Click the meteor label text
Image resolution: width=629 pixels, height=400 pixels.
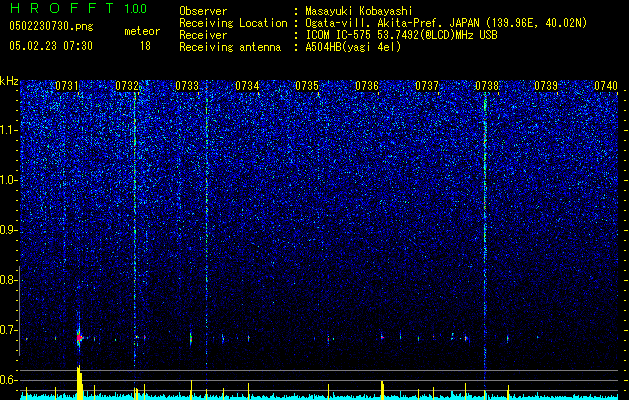[142, 31]
